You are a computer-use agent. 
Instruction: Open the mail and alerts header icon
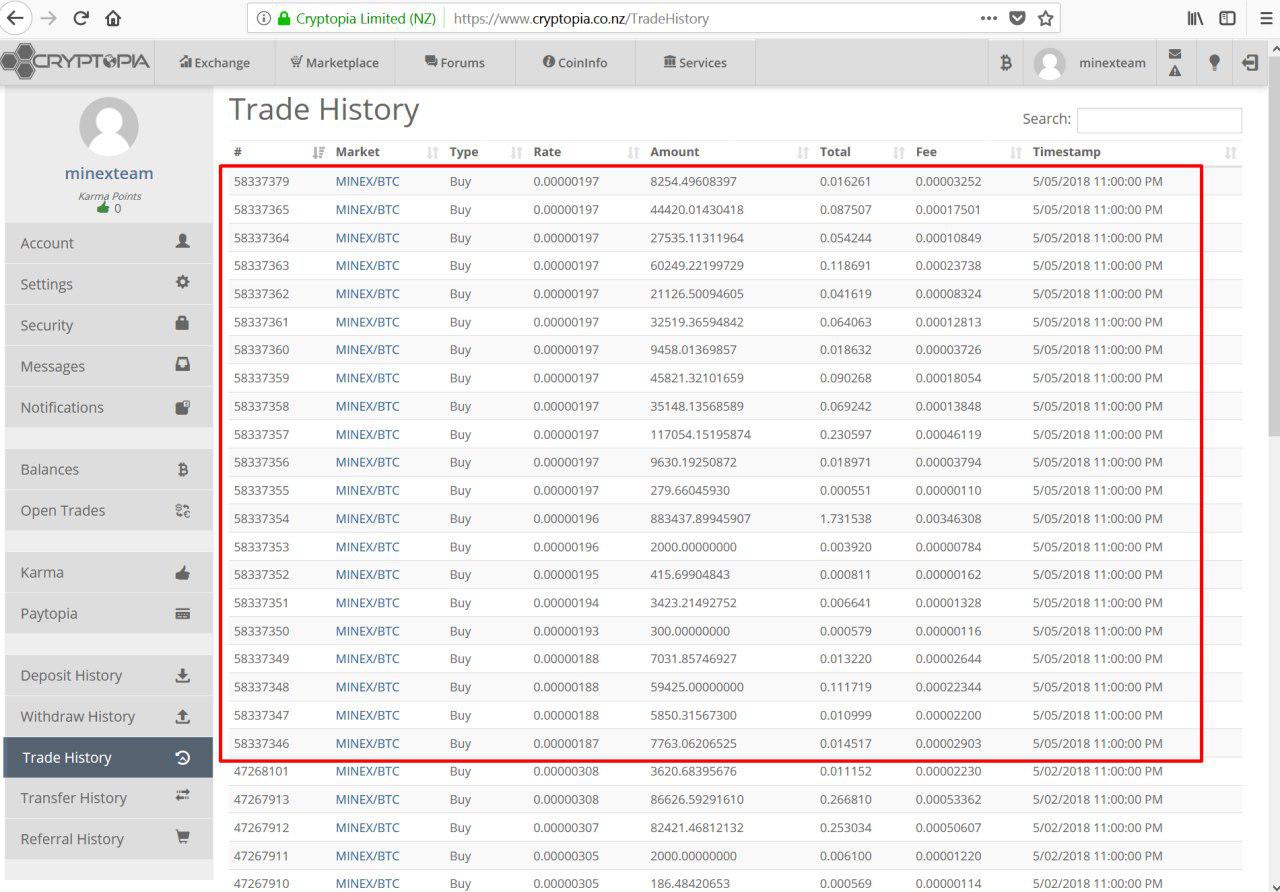pos(1175,62)
